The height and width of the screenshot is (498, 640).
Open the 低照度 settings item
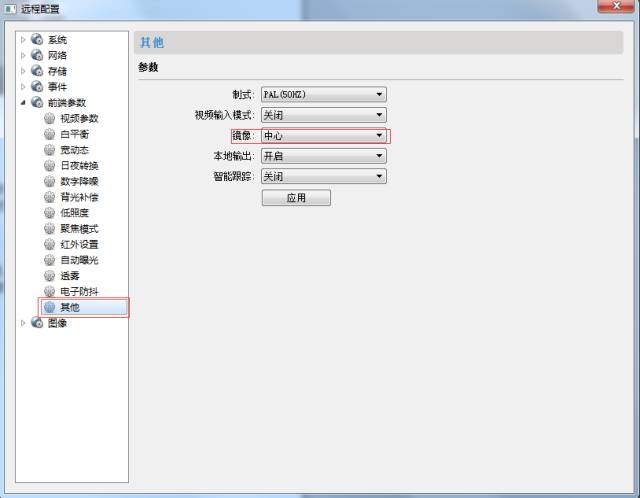[x=73, y=213]
